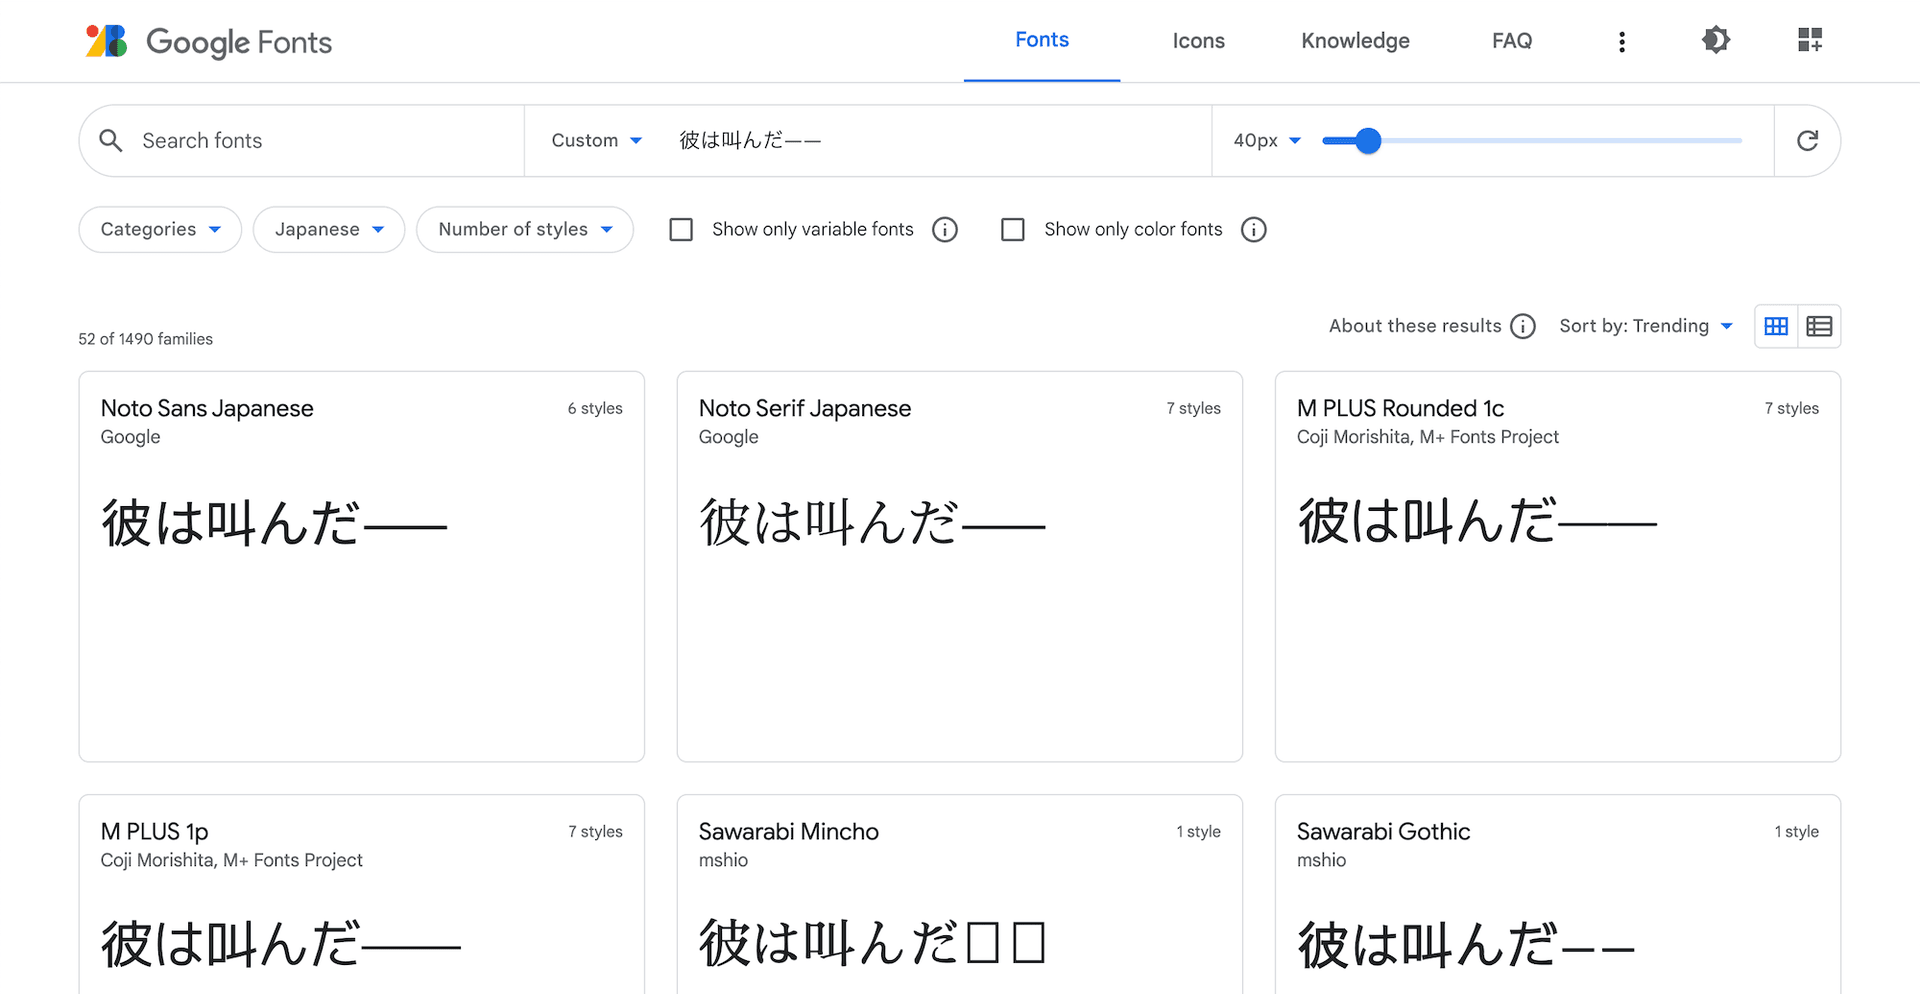Click author text under M PLUS 1p
The height and width of the screenshot is (994, 1920).
pos(231,860)
